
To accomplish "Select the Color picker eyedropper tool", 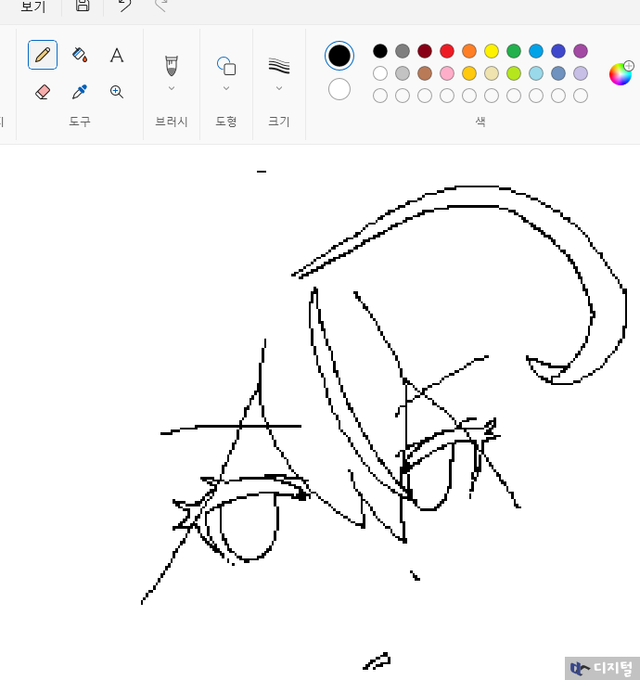I will pos(80,92).
